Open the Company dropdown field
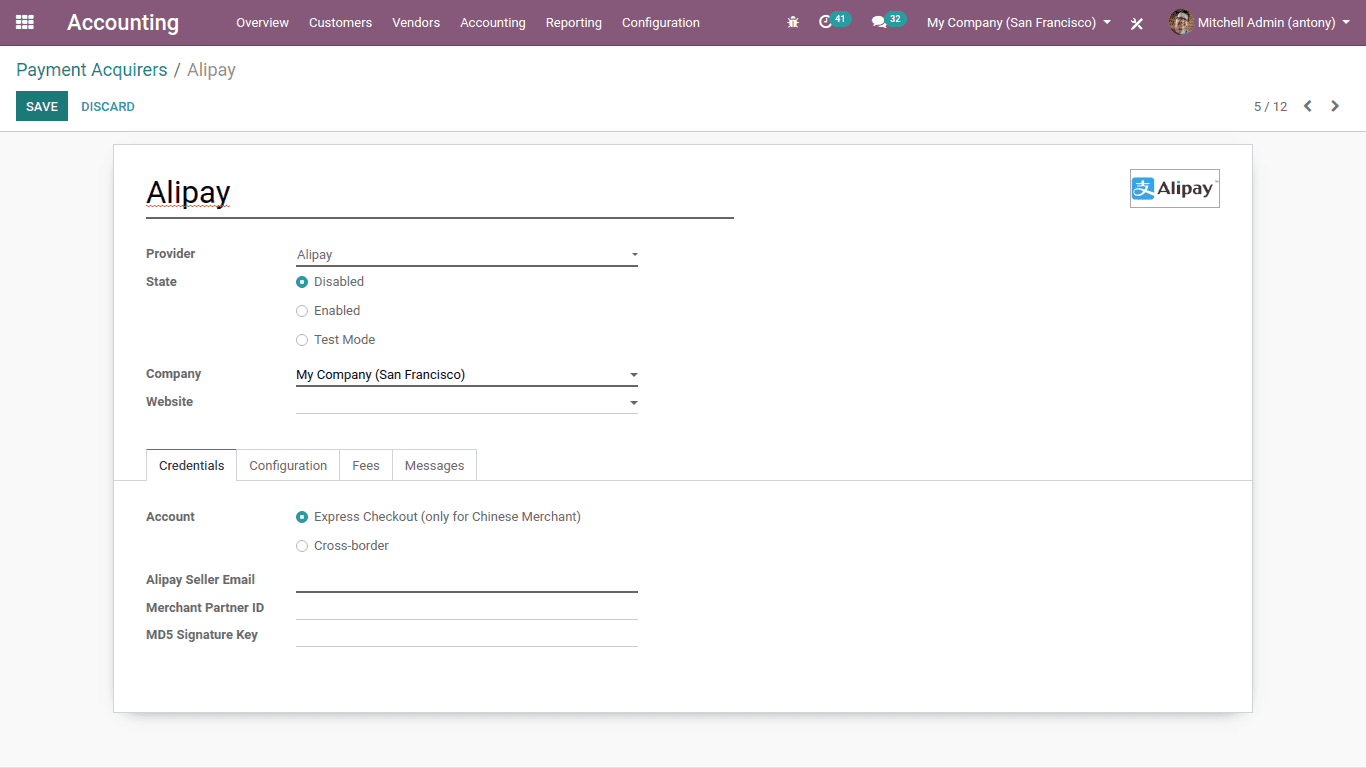This screenshot has width=1366, height=768. [x=467, y=375]
